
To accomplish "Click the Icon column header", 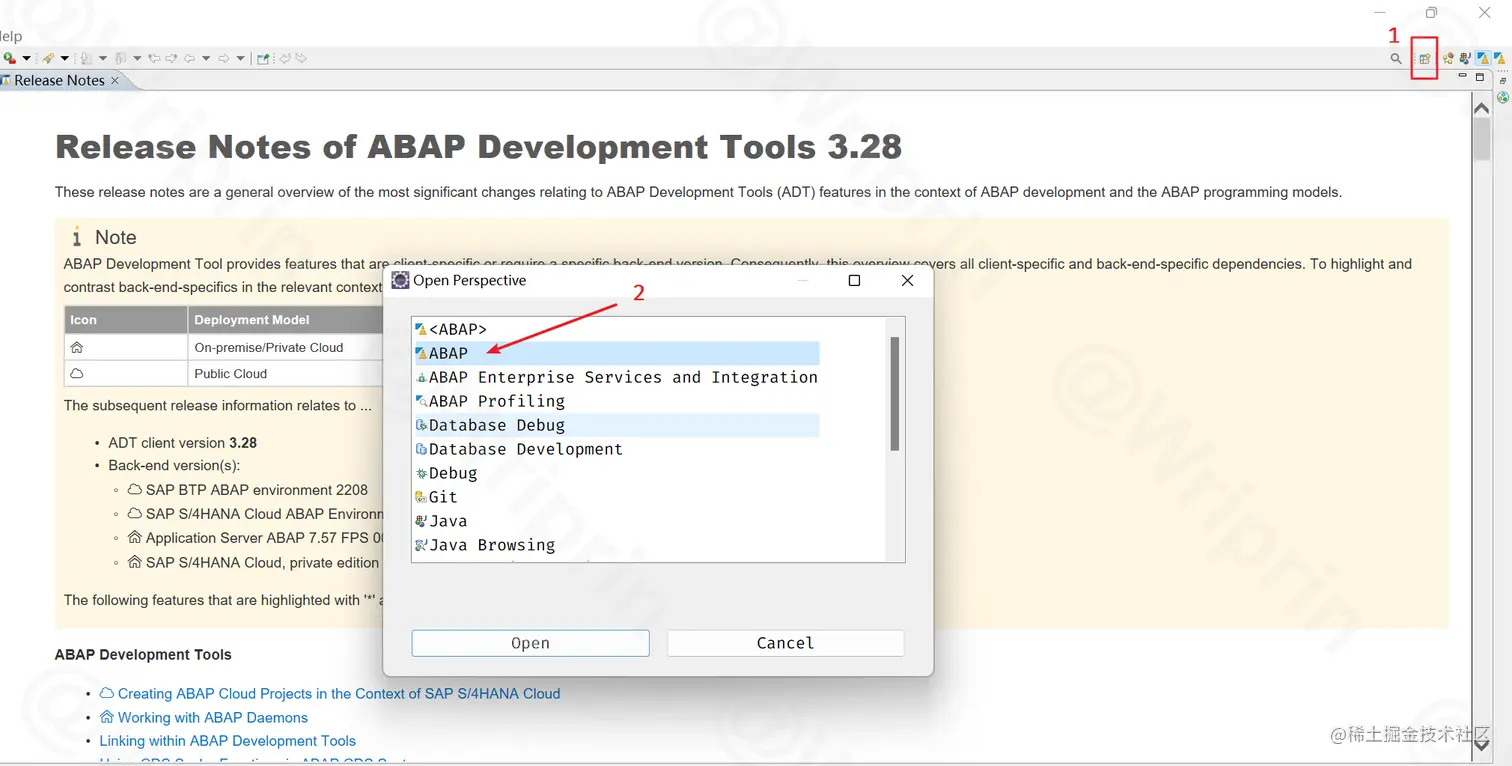I will [126, 320].
